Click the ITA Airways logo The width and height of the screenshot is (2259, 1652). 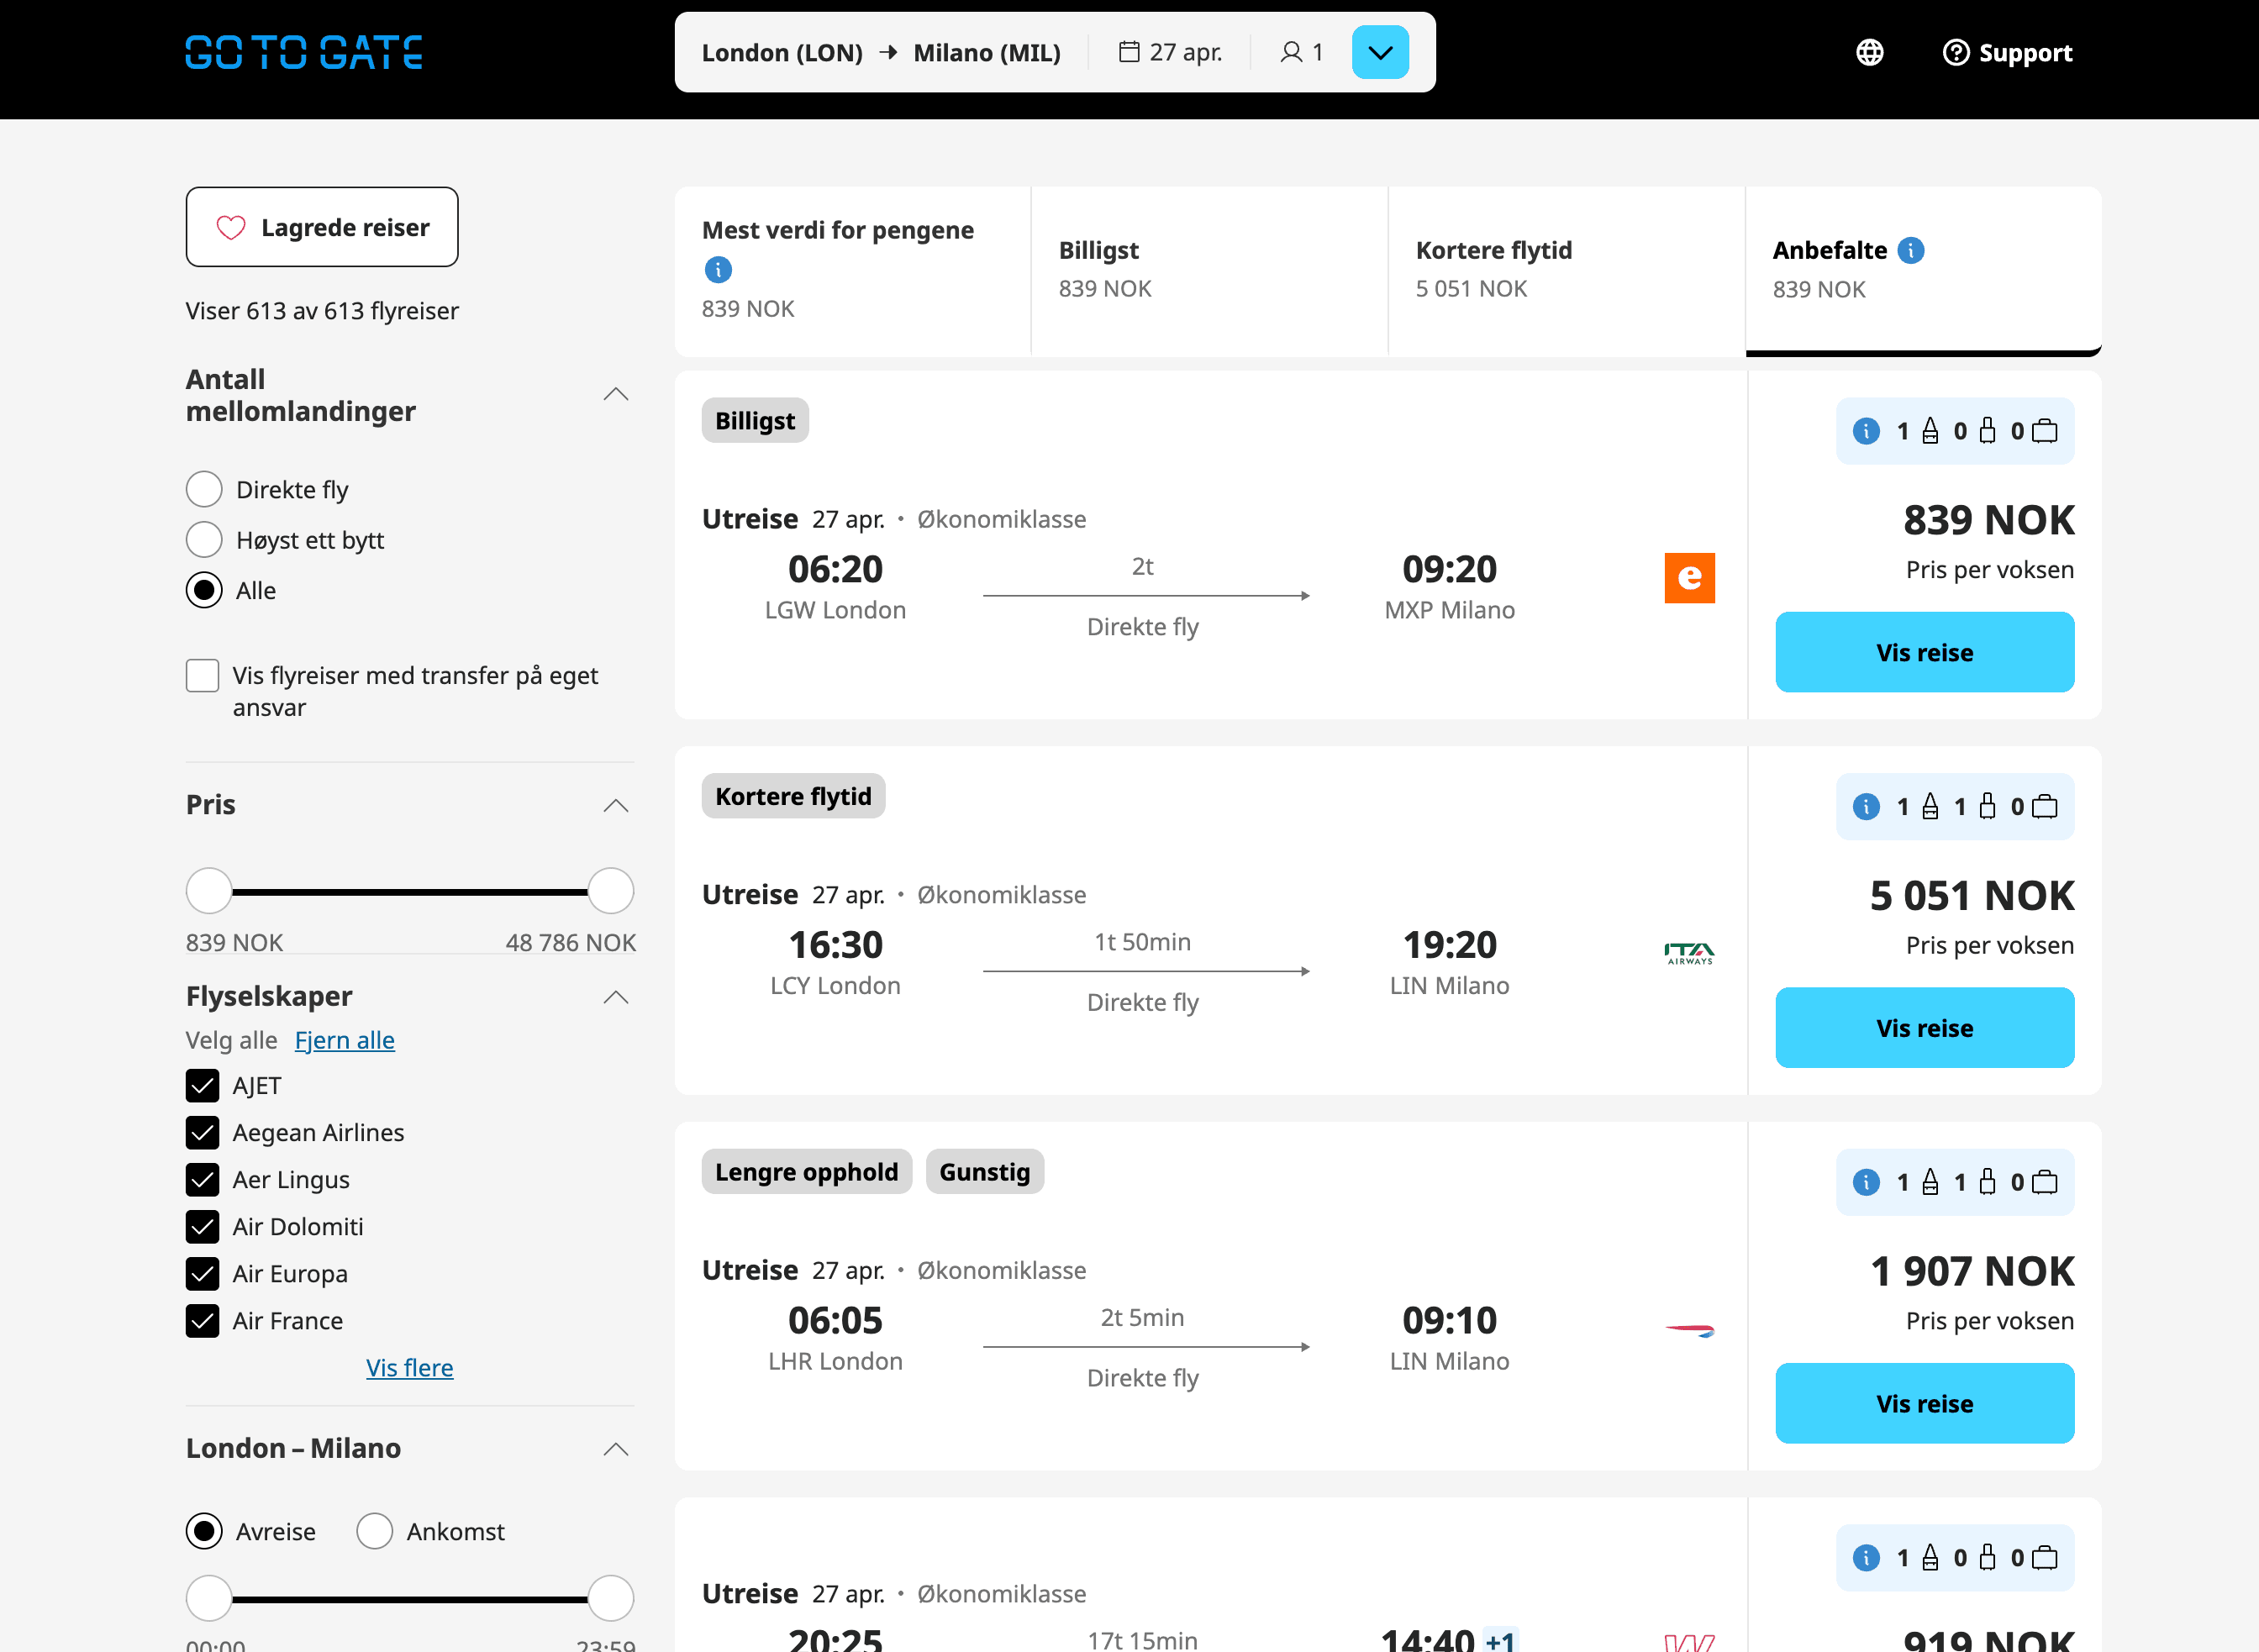pos(1689,953)
